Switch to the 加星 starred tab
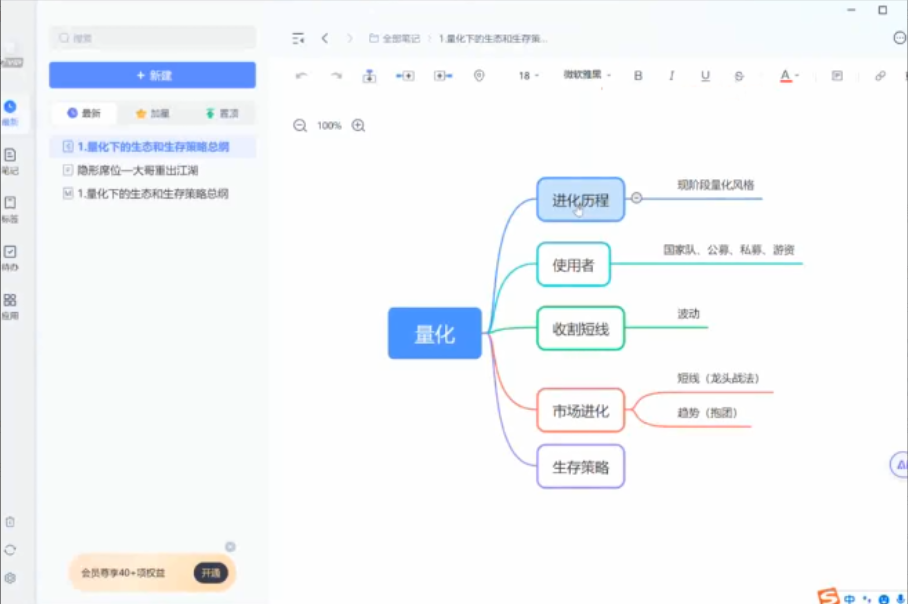908x604 pixels. pyautogui.click(x=152, y=114)
